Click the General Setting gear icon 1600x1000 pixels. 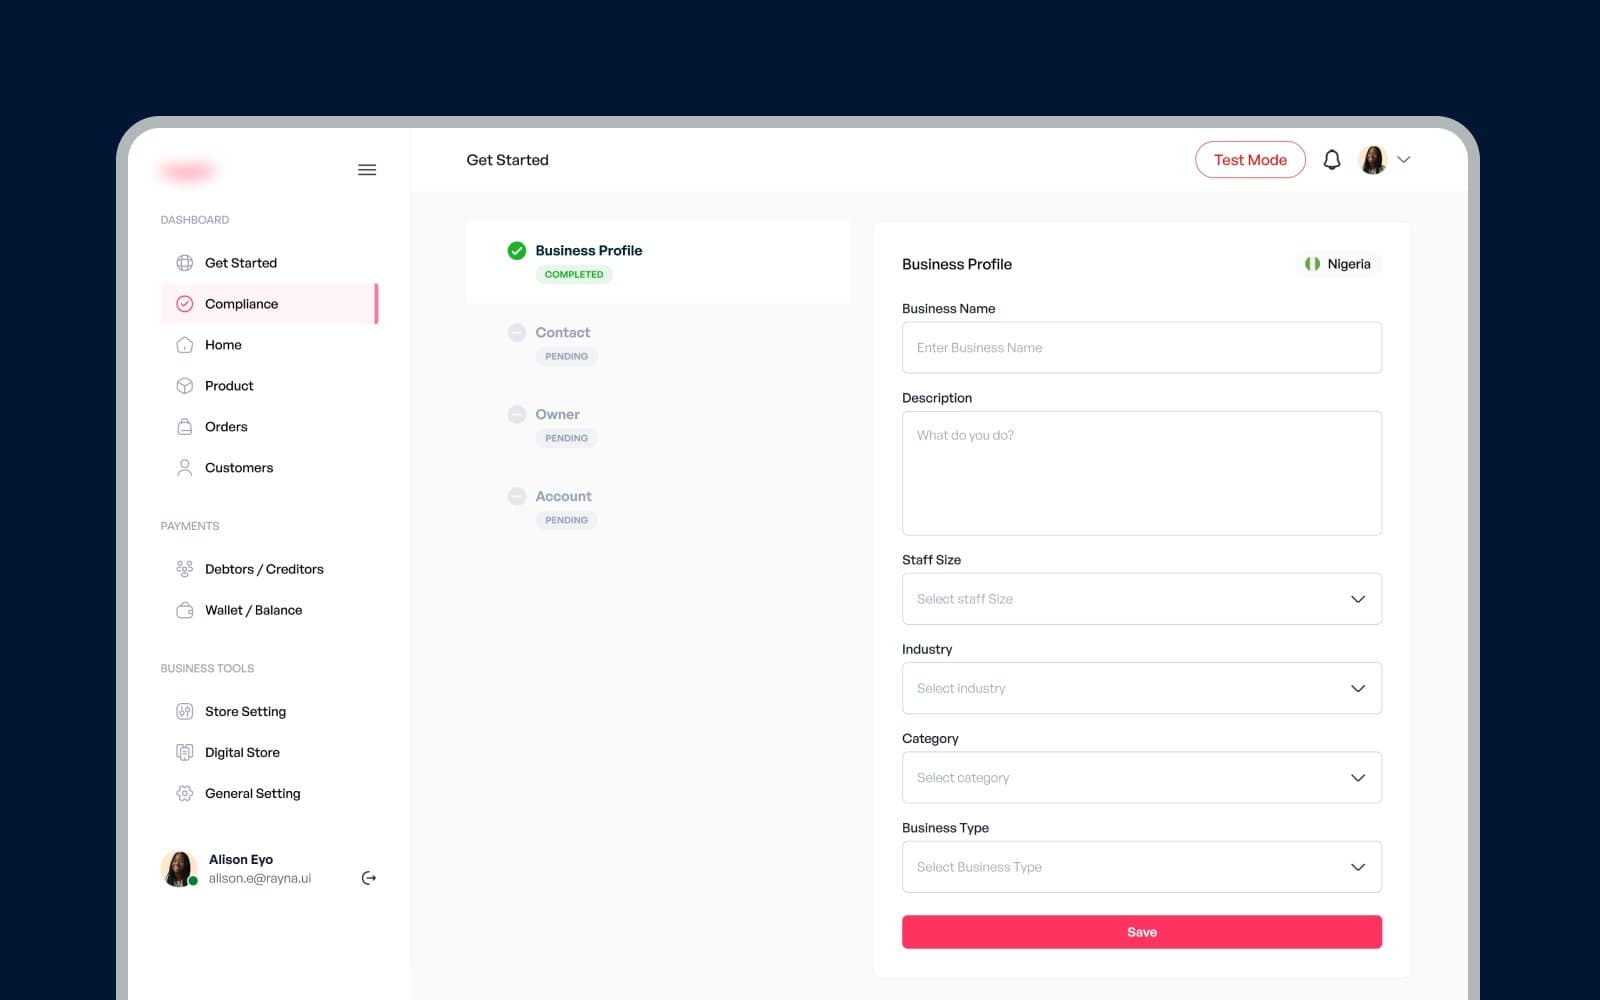click(x=185, y=794)
